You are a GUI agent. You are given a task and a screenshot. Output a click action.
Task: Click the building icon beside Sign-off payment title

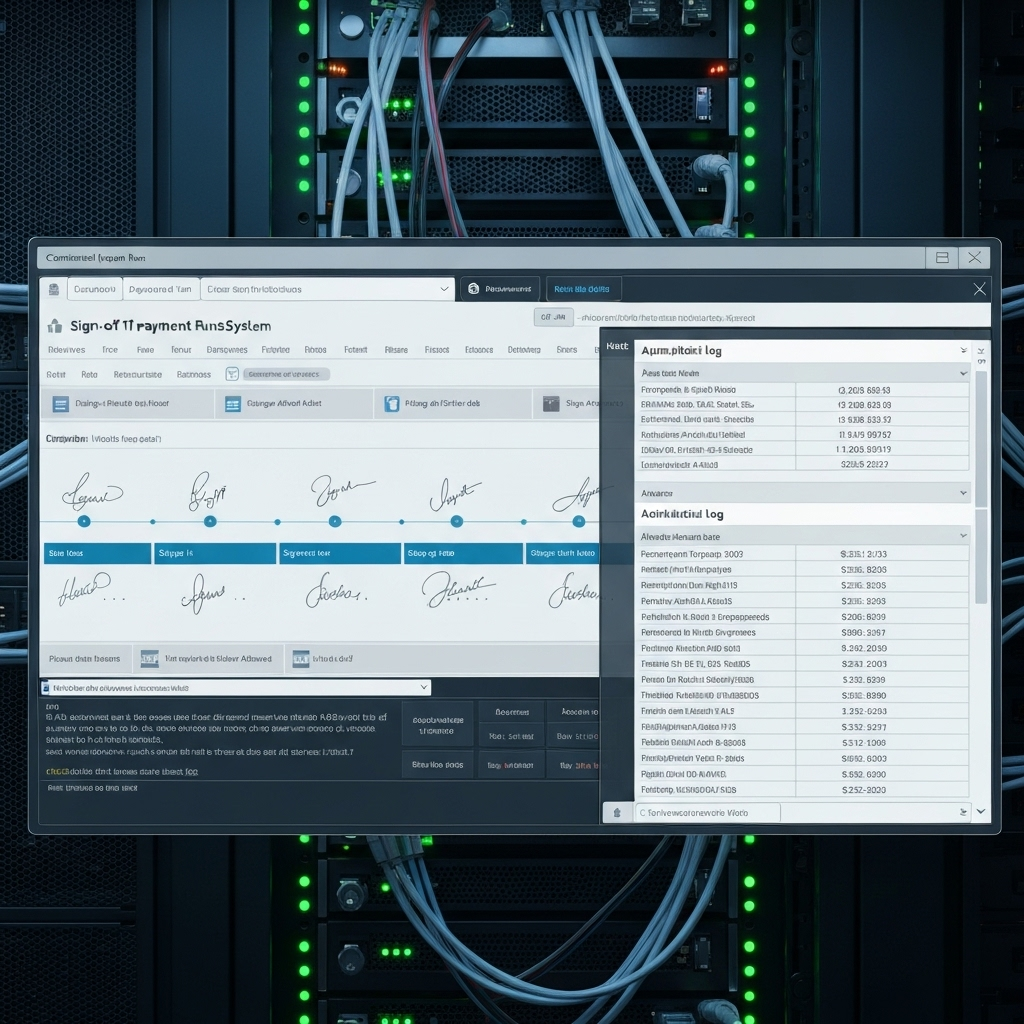click(x=54, y=326)
